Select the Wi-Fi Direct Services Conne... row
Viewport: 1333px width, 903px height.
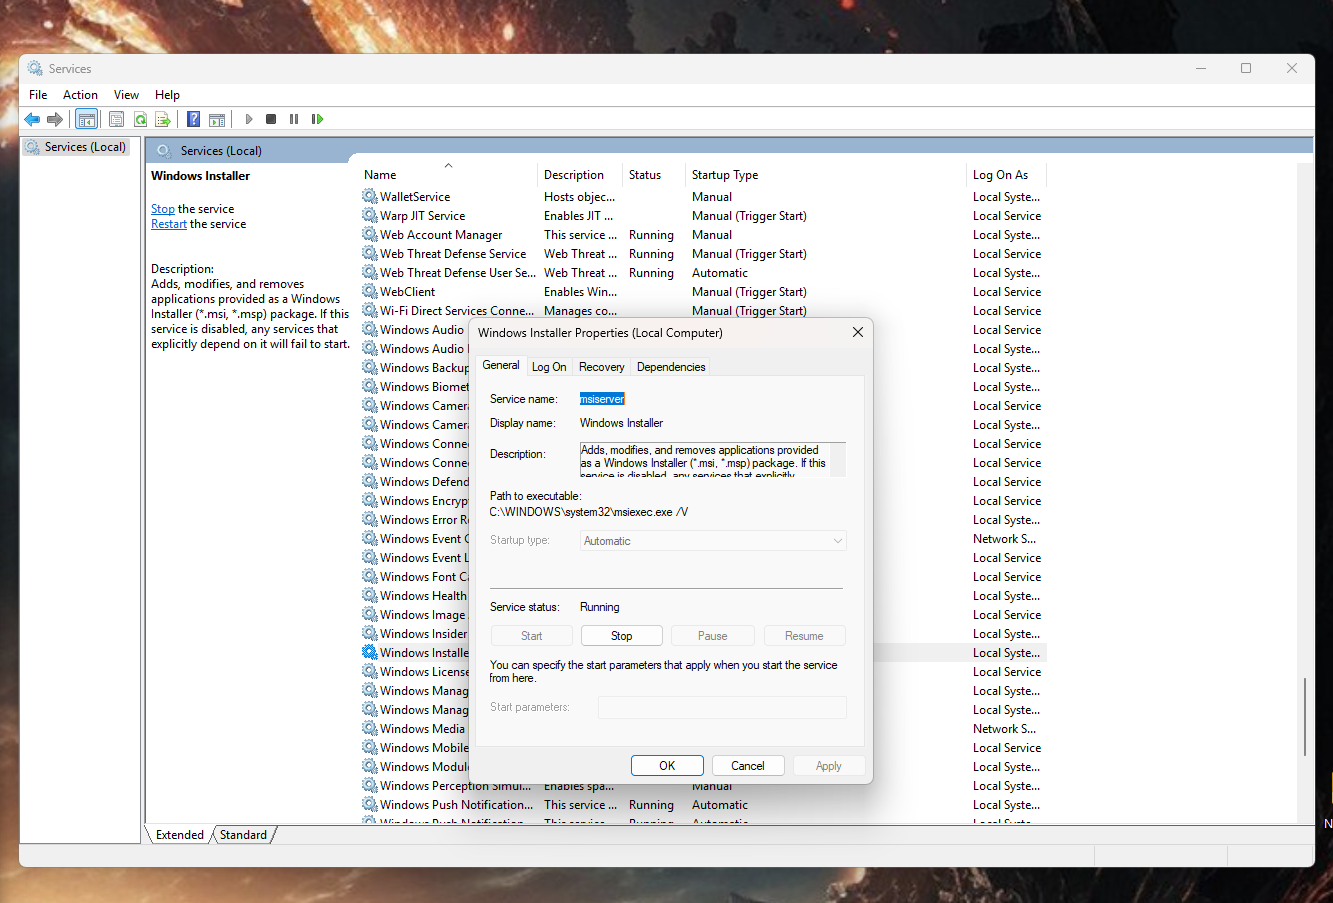703,311
